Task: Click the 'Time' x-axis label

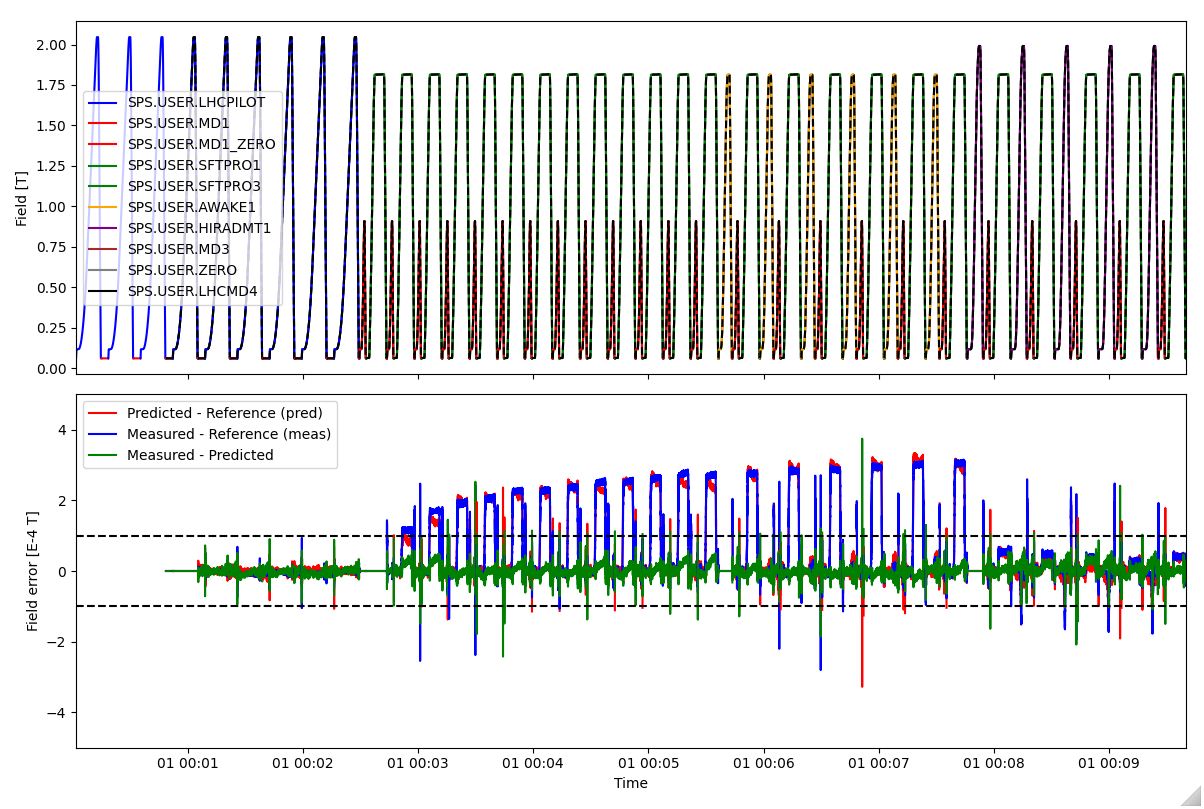Action: coord(631,784)
